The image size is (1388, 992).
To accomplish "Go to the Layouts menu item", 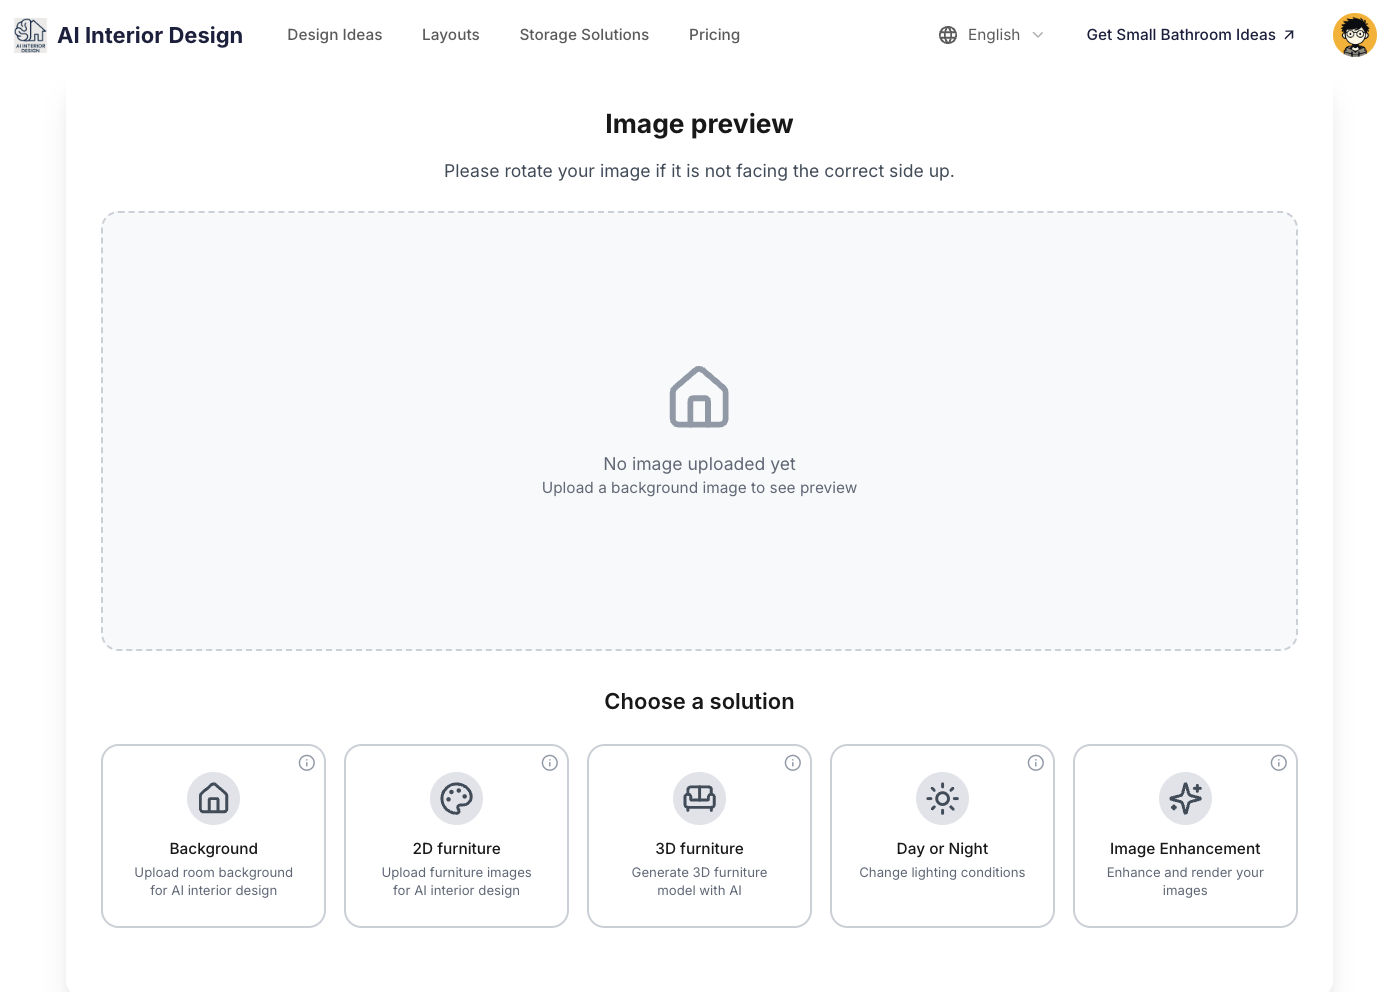I will tap(451, 35).
